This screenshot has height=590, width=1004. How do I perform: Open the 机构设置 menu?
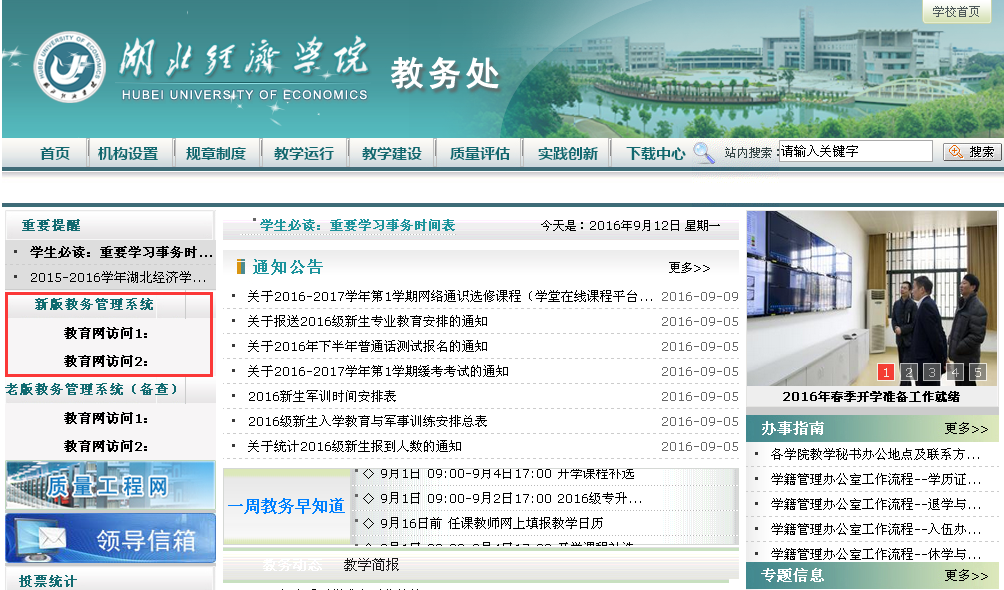point(128,154)
